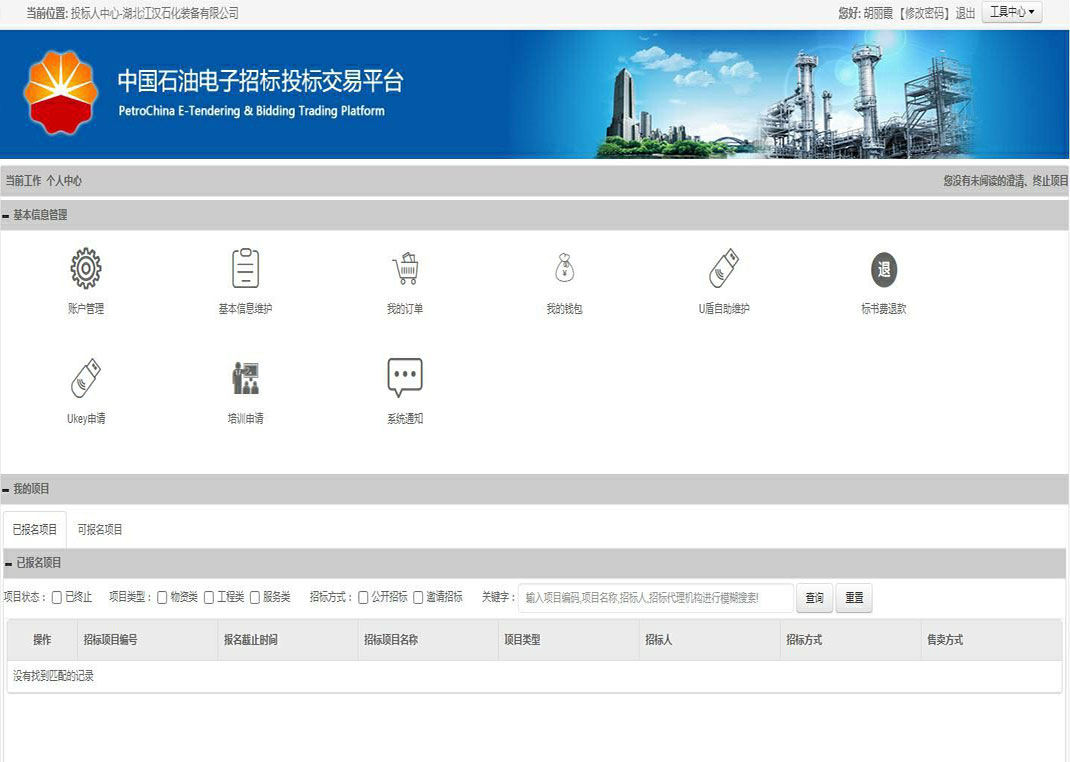The image size is (1070, 762).
Task: Open the 我的订单 shopping cart icon
Action: [405, 268]
